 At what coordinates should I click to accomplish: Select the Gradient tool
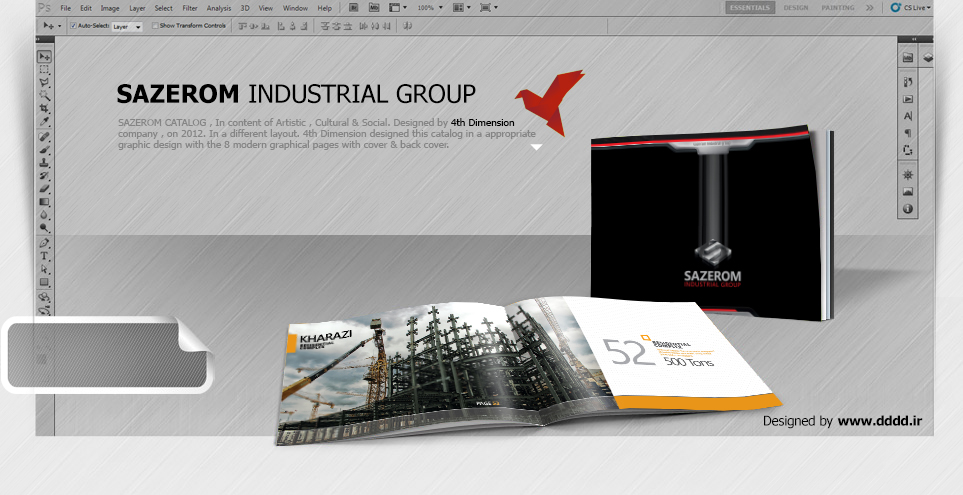point(44,201)
